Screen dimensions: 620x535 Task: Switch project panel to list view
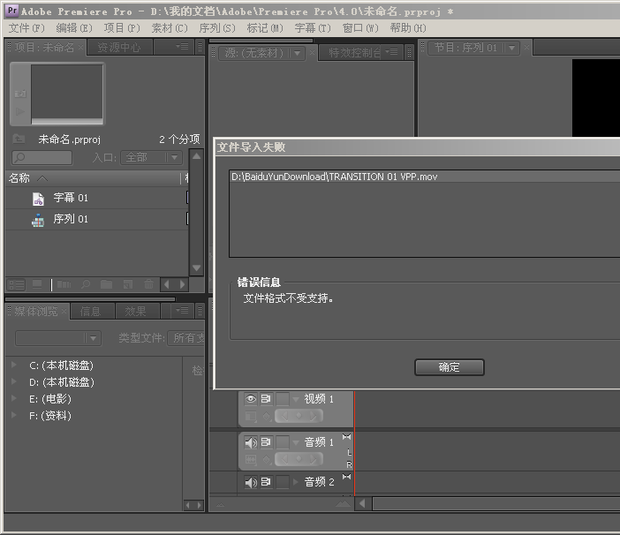17,285
